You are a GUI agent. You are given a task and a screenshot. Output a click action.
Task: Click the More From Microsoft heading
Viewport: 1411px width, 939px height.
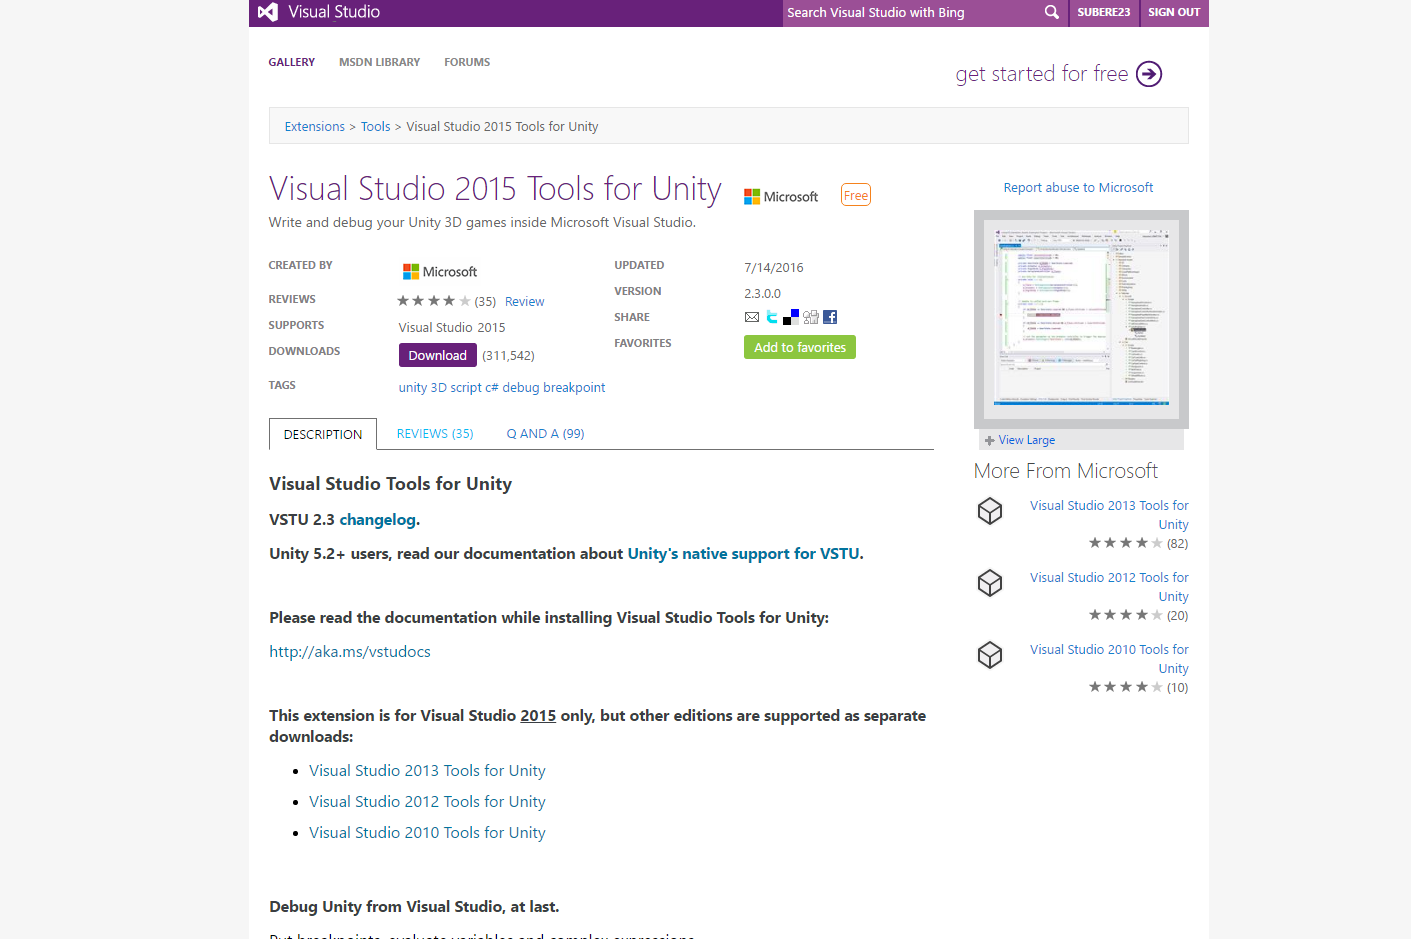pos(1066,471)
